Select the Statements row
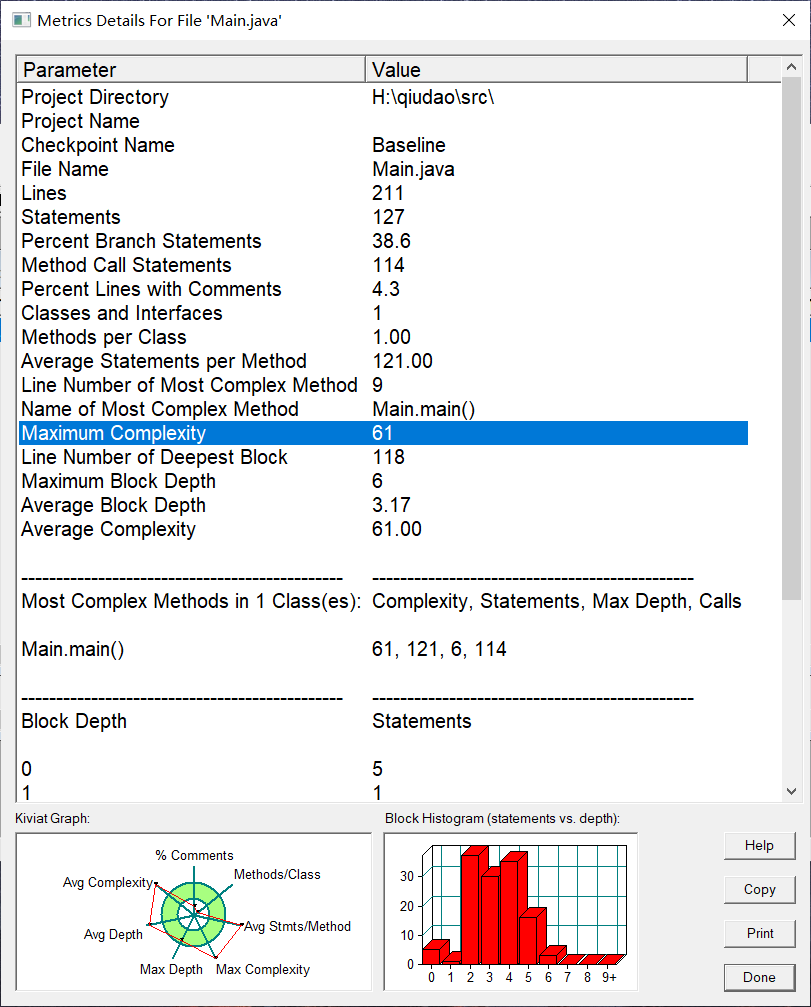 tap(383, 217)
